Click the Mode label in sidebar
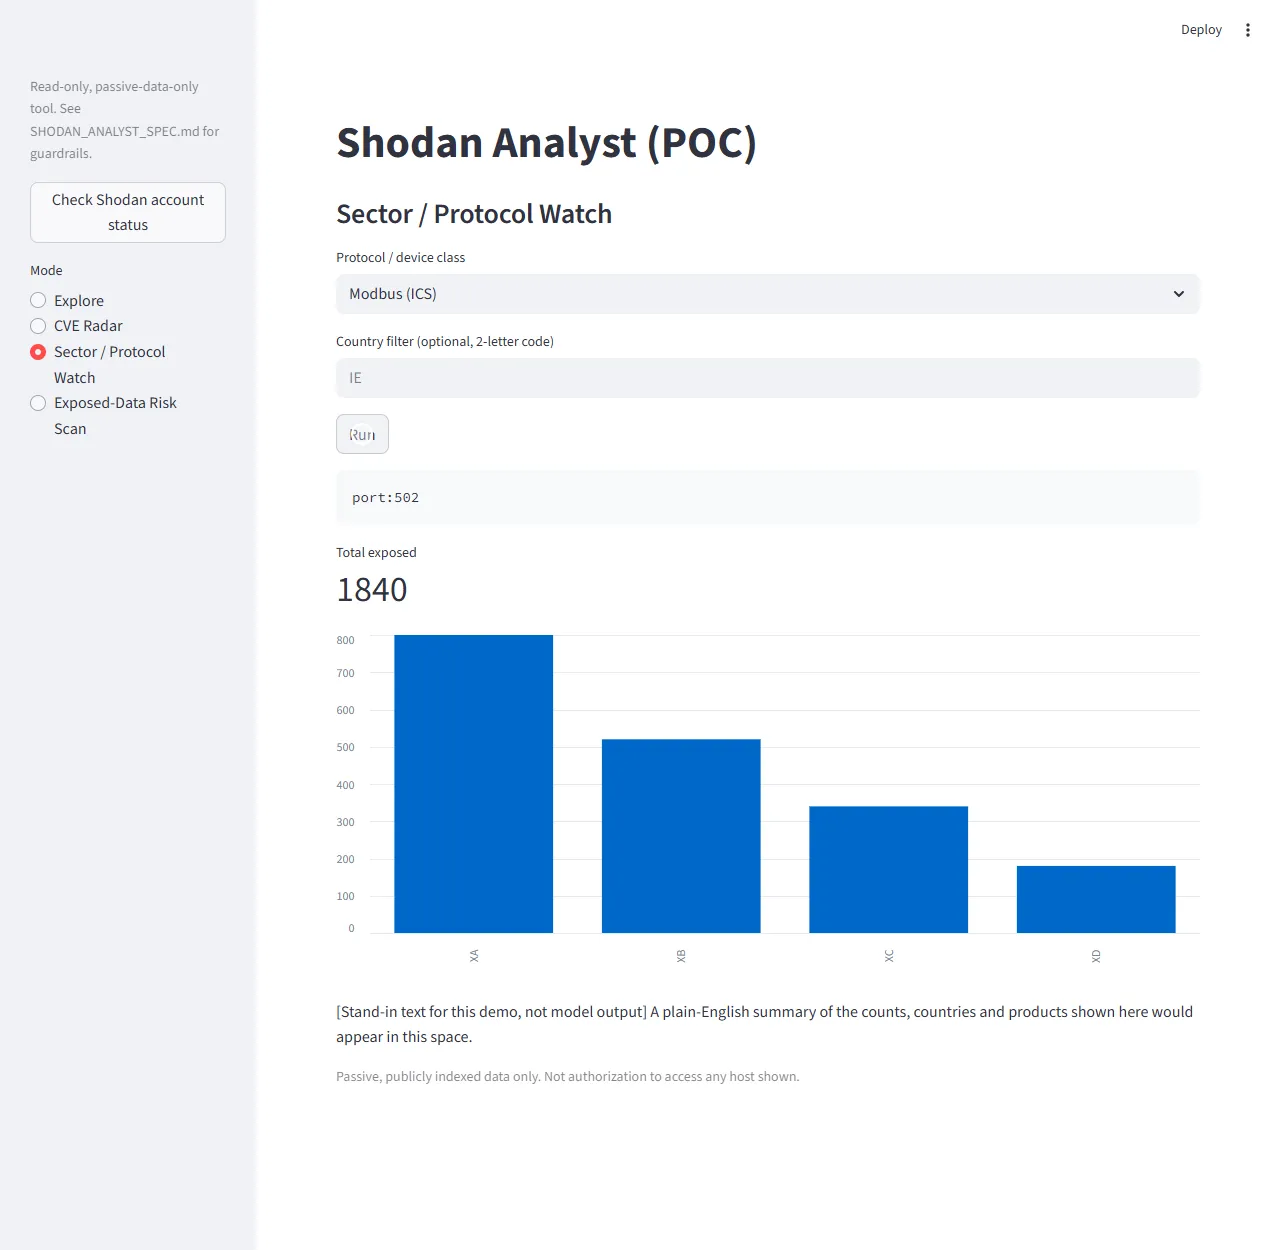The height and width of the screenshot is (1250, 1280). (x=46, y=271)
